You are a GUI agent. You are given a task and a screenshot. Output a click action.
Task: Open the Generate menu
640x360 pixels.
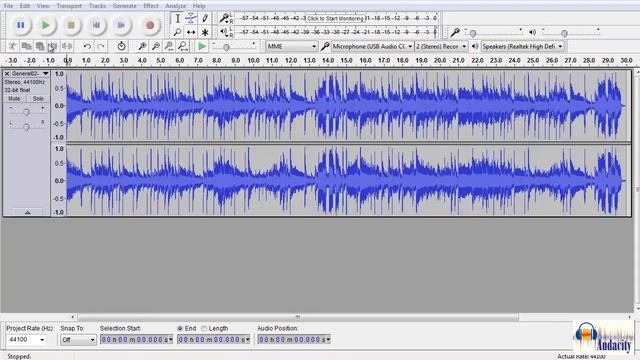[124, 6]
